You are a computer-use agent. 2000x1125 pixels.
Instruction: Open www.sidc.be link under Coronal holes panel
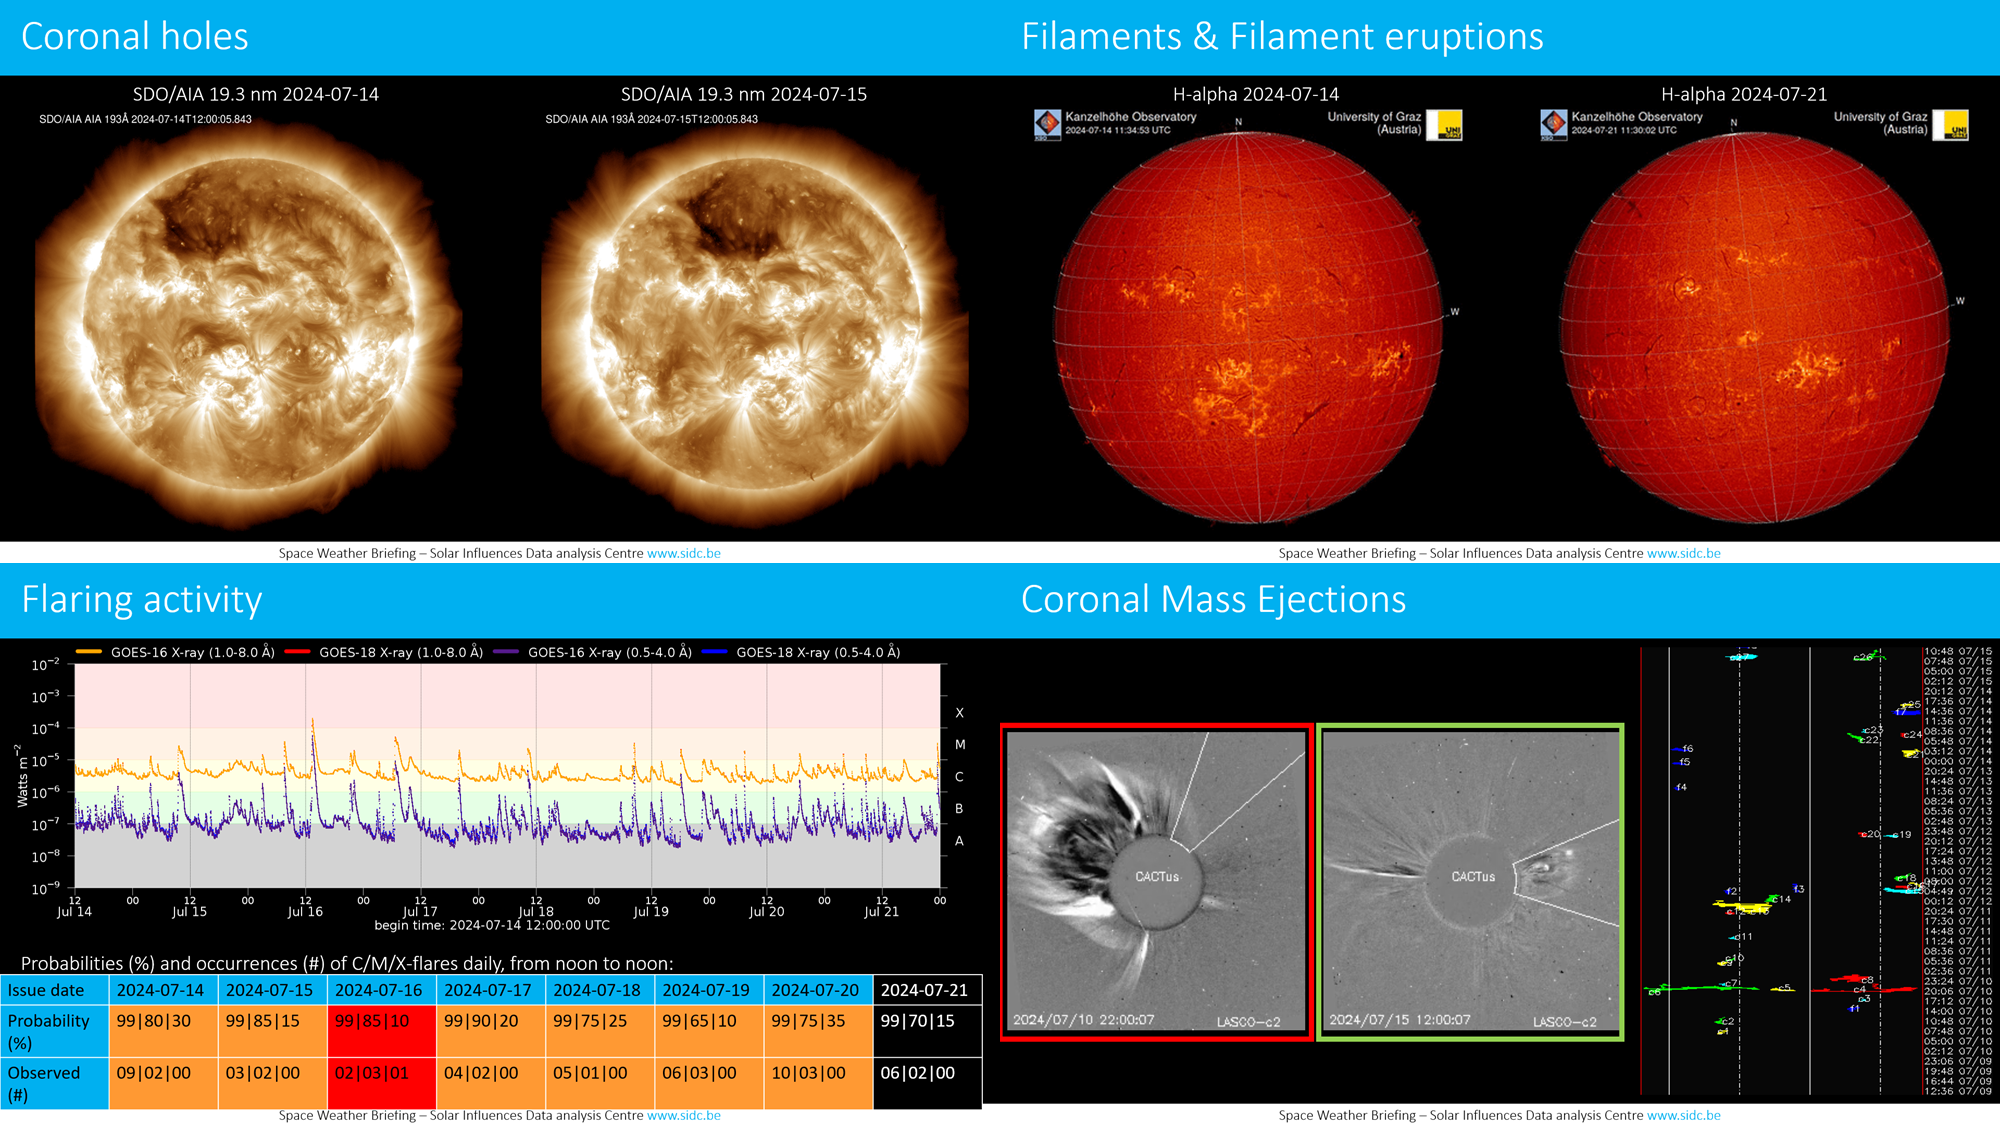pyautogui.click(x=683, y=553)
